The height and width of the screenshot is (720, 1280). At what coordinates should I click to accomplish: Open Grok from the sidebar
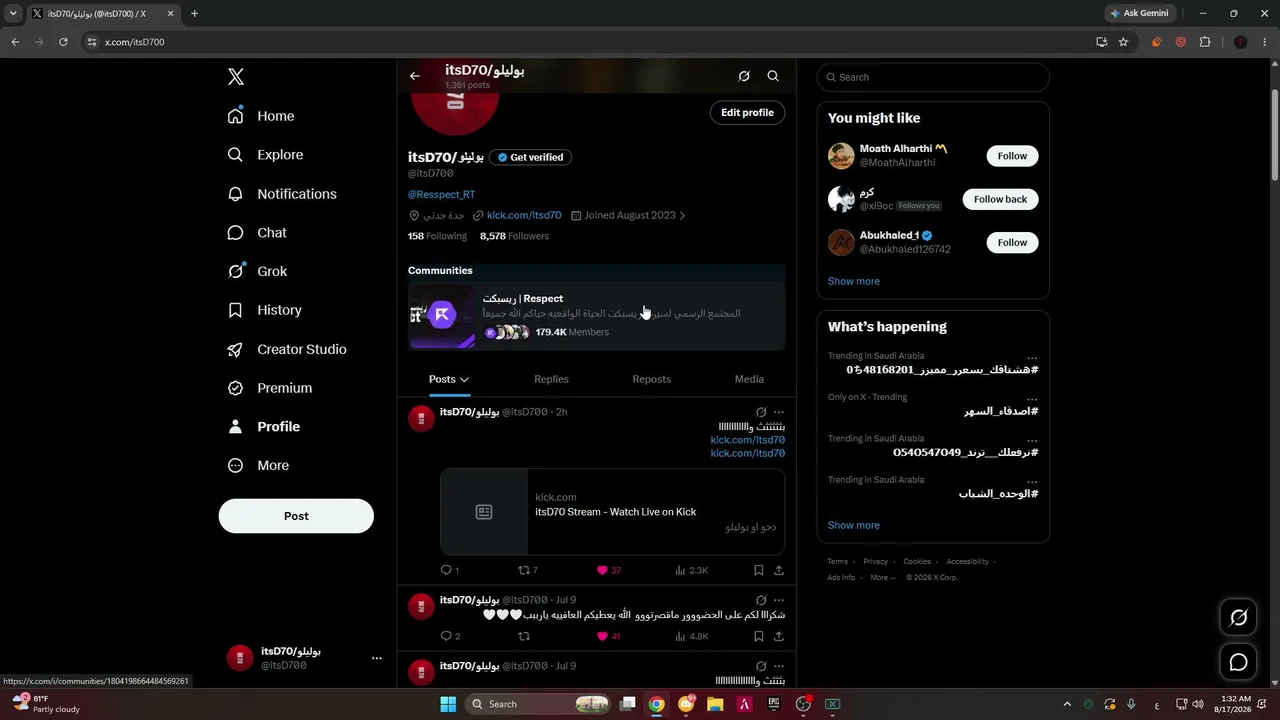257,271
